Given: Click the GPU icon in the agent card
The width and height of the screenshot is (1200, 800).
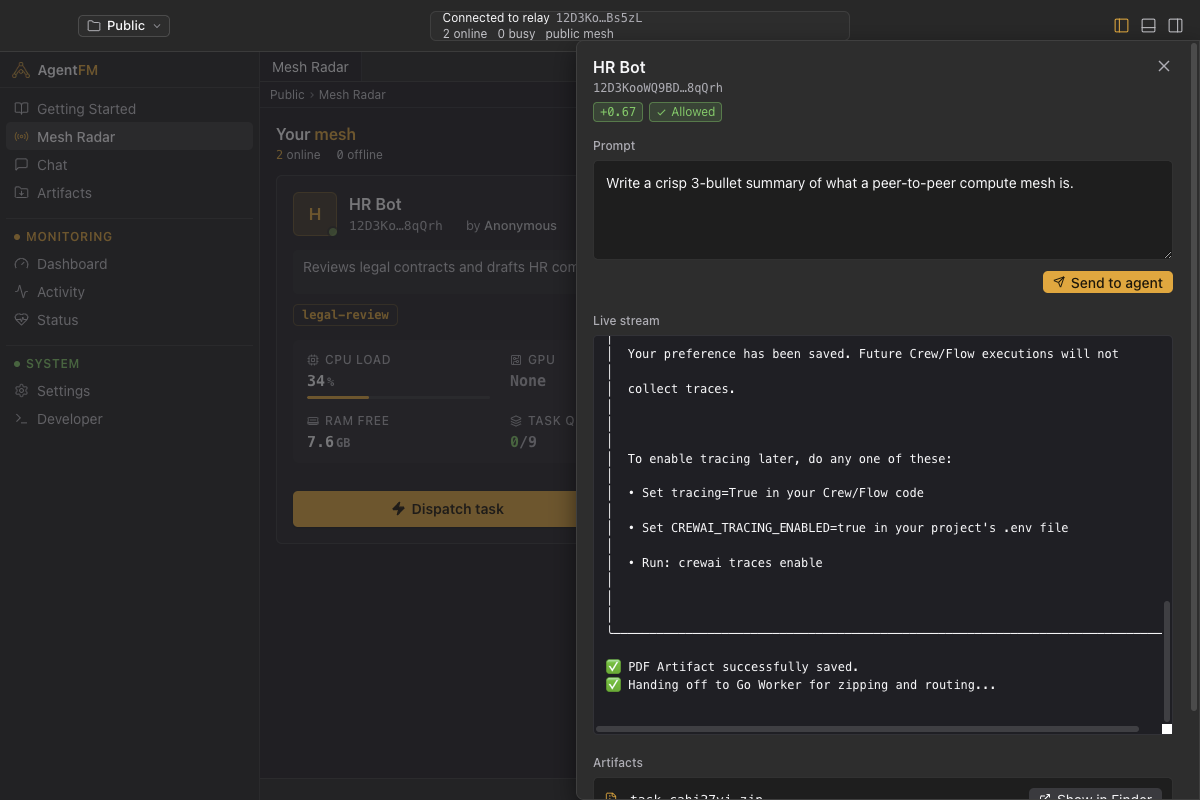Looking at the screenshot, I should click(516, 359).
